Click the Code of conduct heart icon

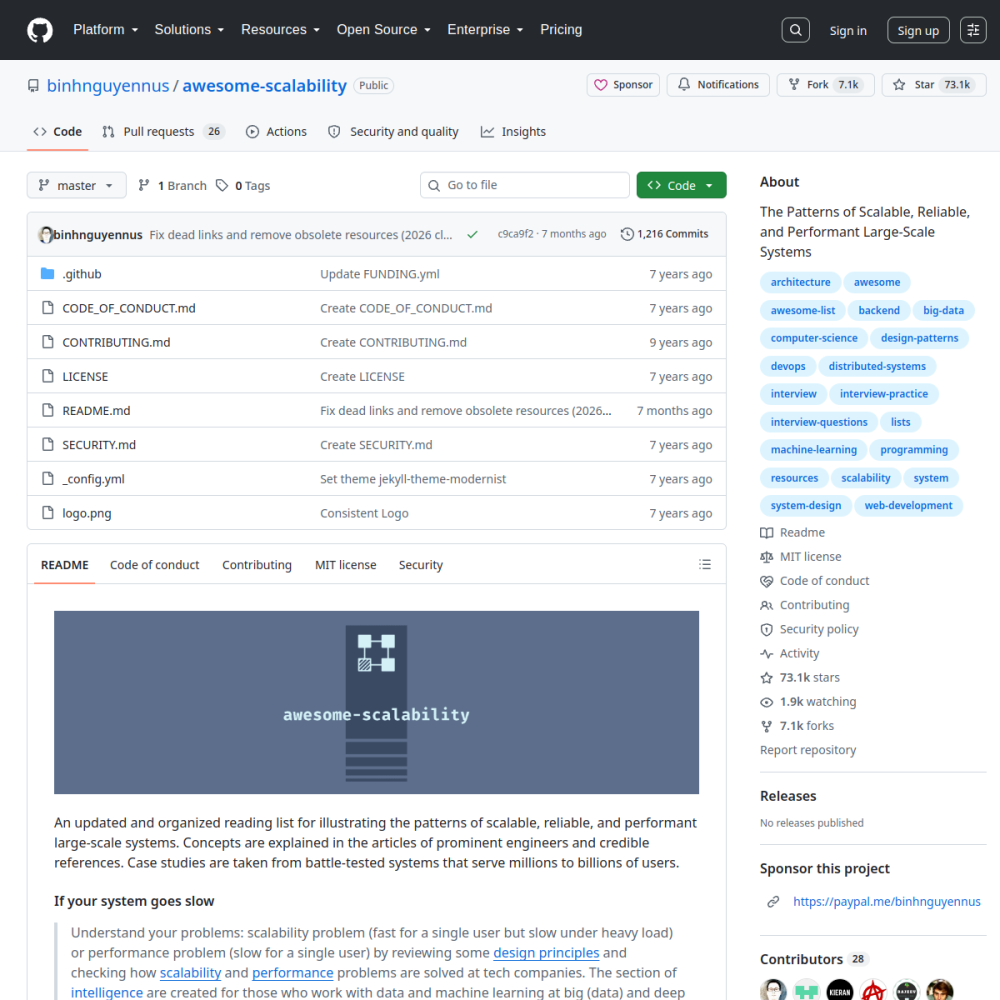(x=767, y=582)
